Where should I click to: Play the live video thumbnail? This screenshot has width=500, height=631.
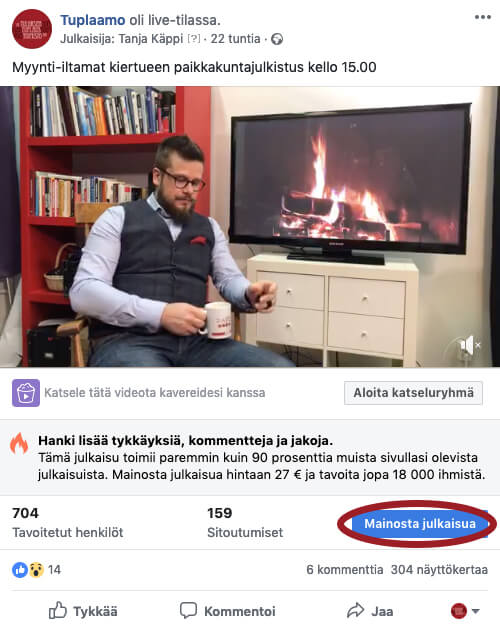[x=250, y=227]
